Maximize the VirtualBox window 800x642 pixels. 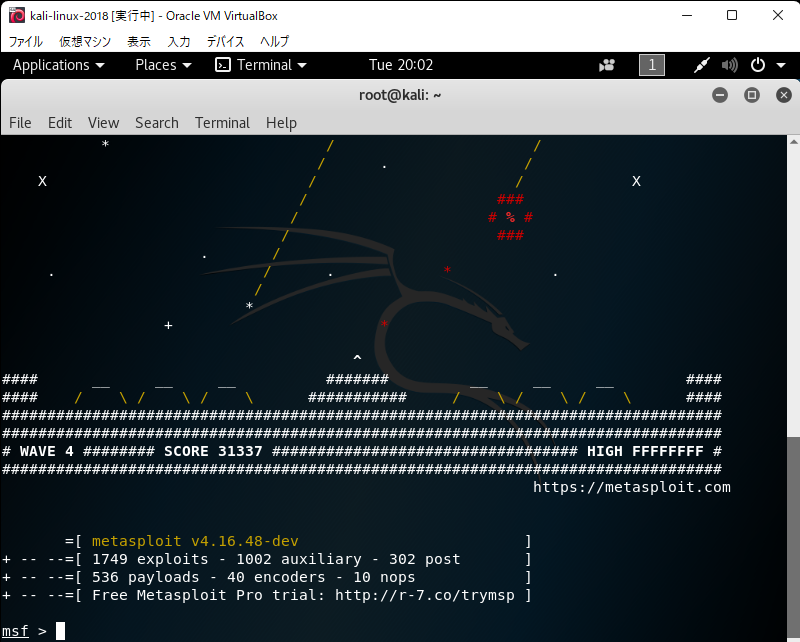(732, 15)
